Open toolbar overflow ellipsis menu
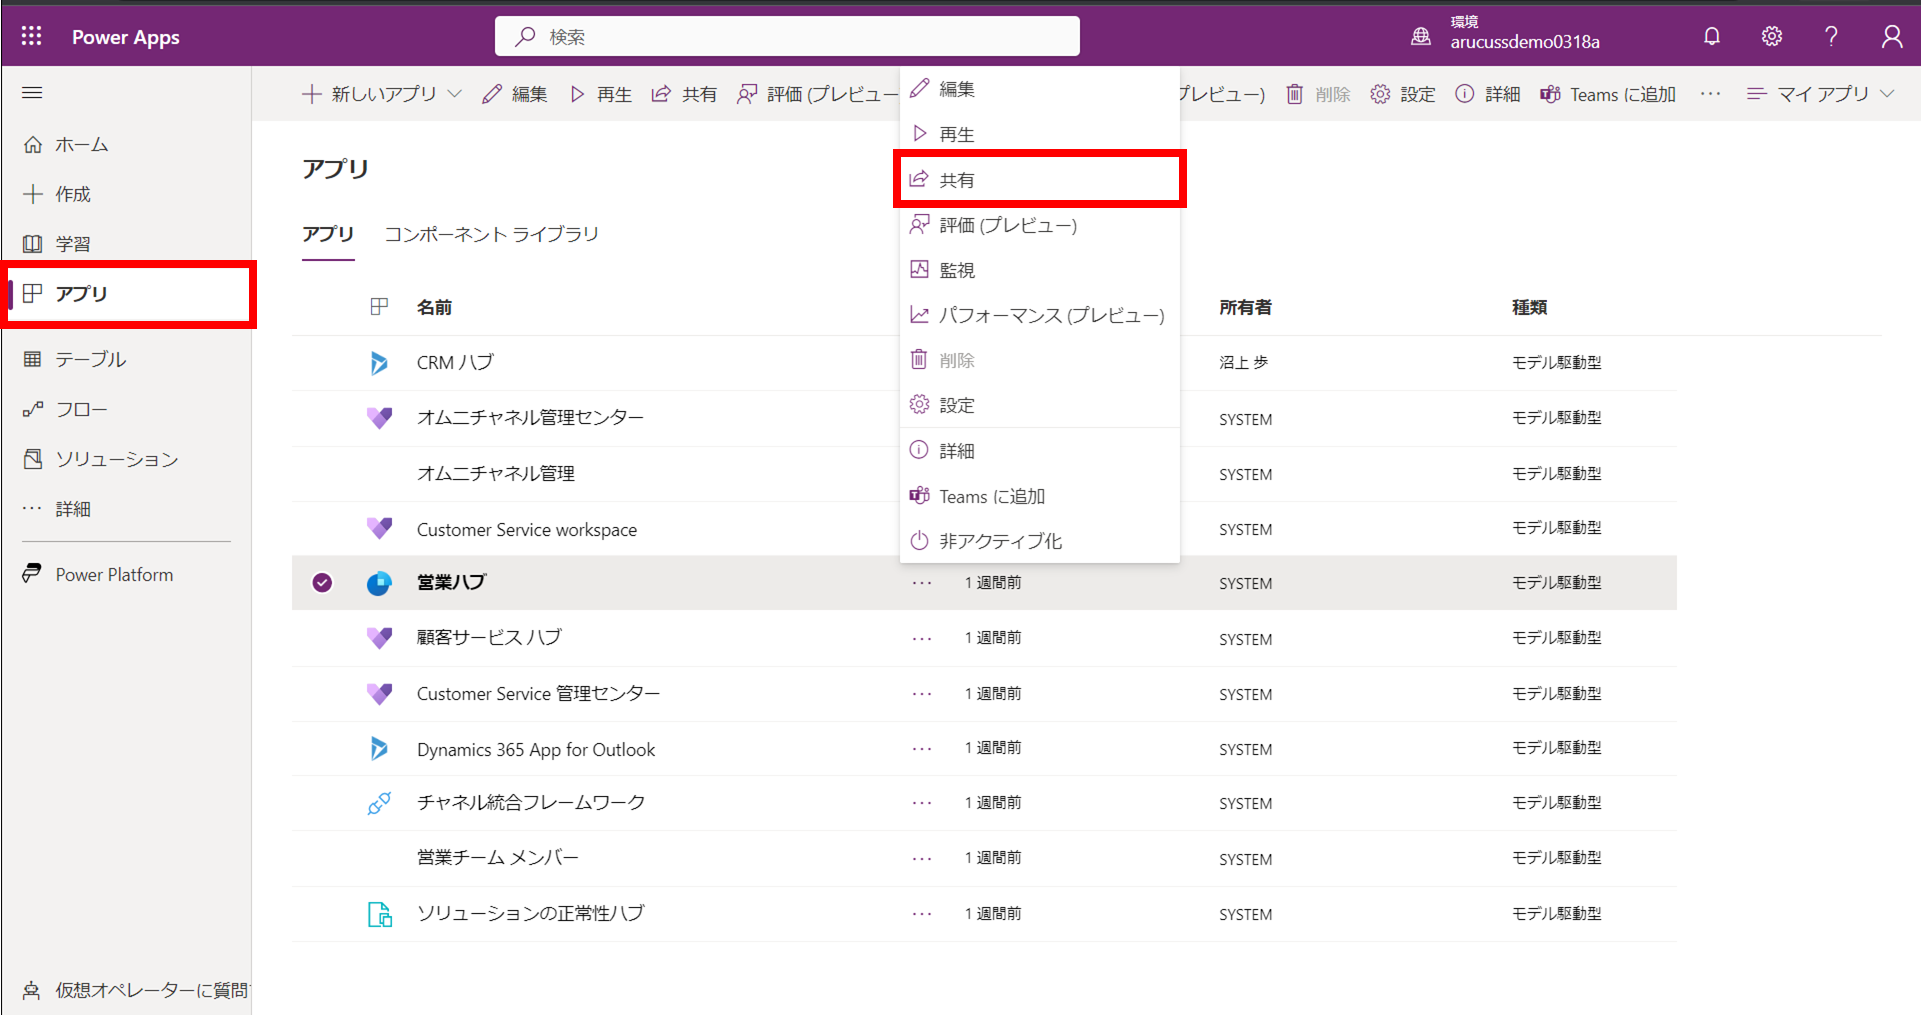1921x1015 pixels. click(1710, 94)
